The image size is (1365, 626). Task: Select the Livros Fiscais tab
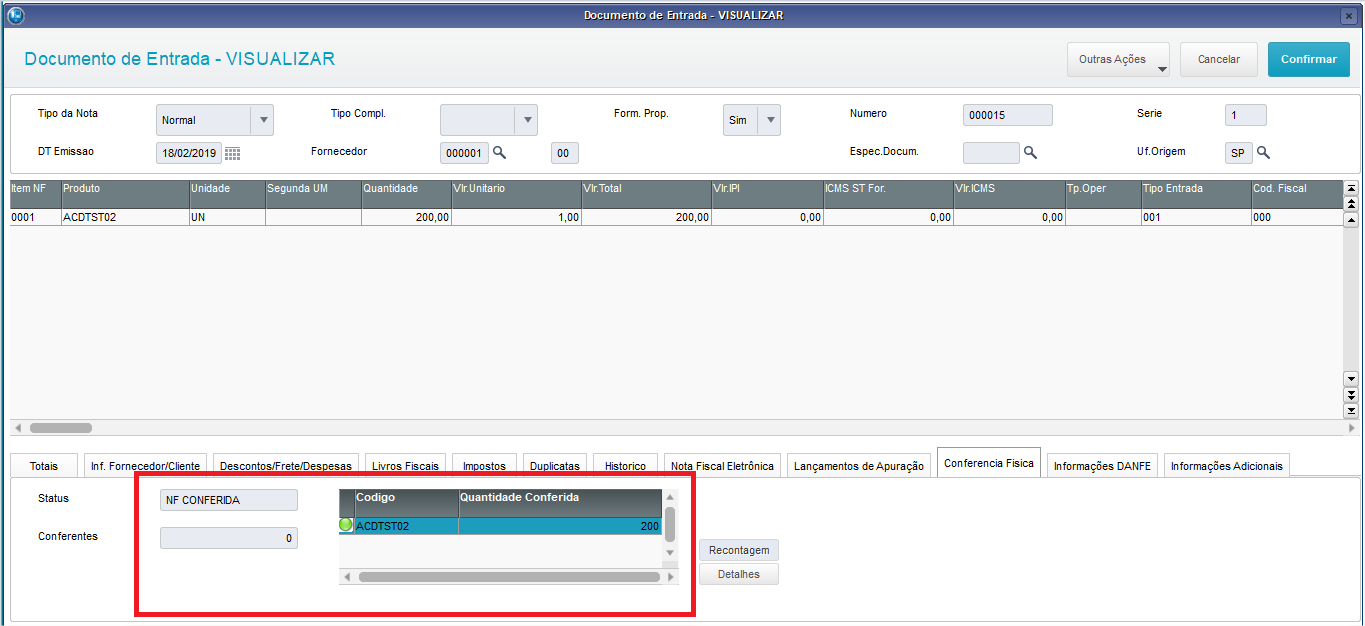point(405,466)
